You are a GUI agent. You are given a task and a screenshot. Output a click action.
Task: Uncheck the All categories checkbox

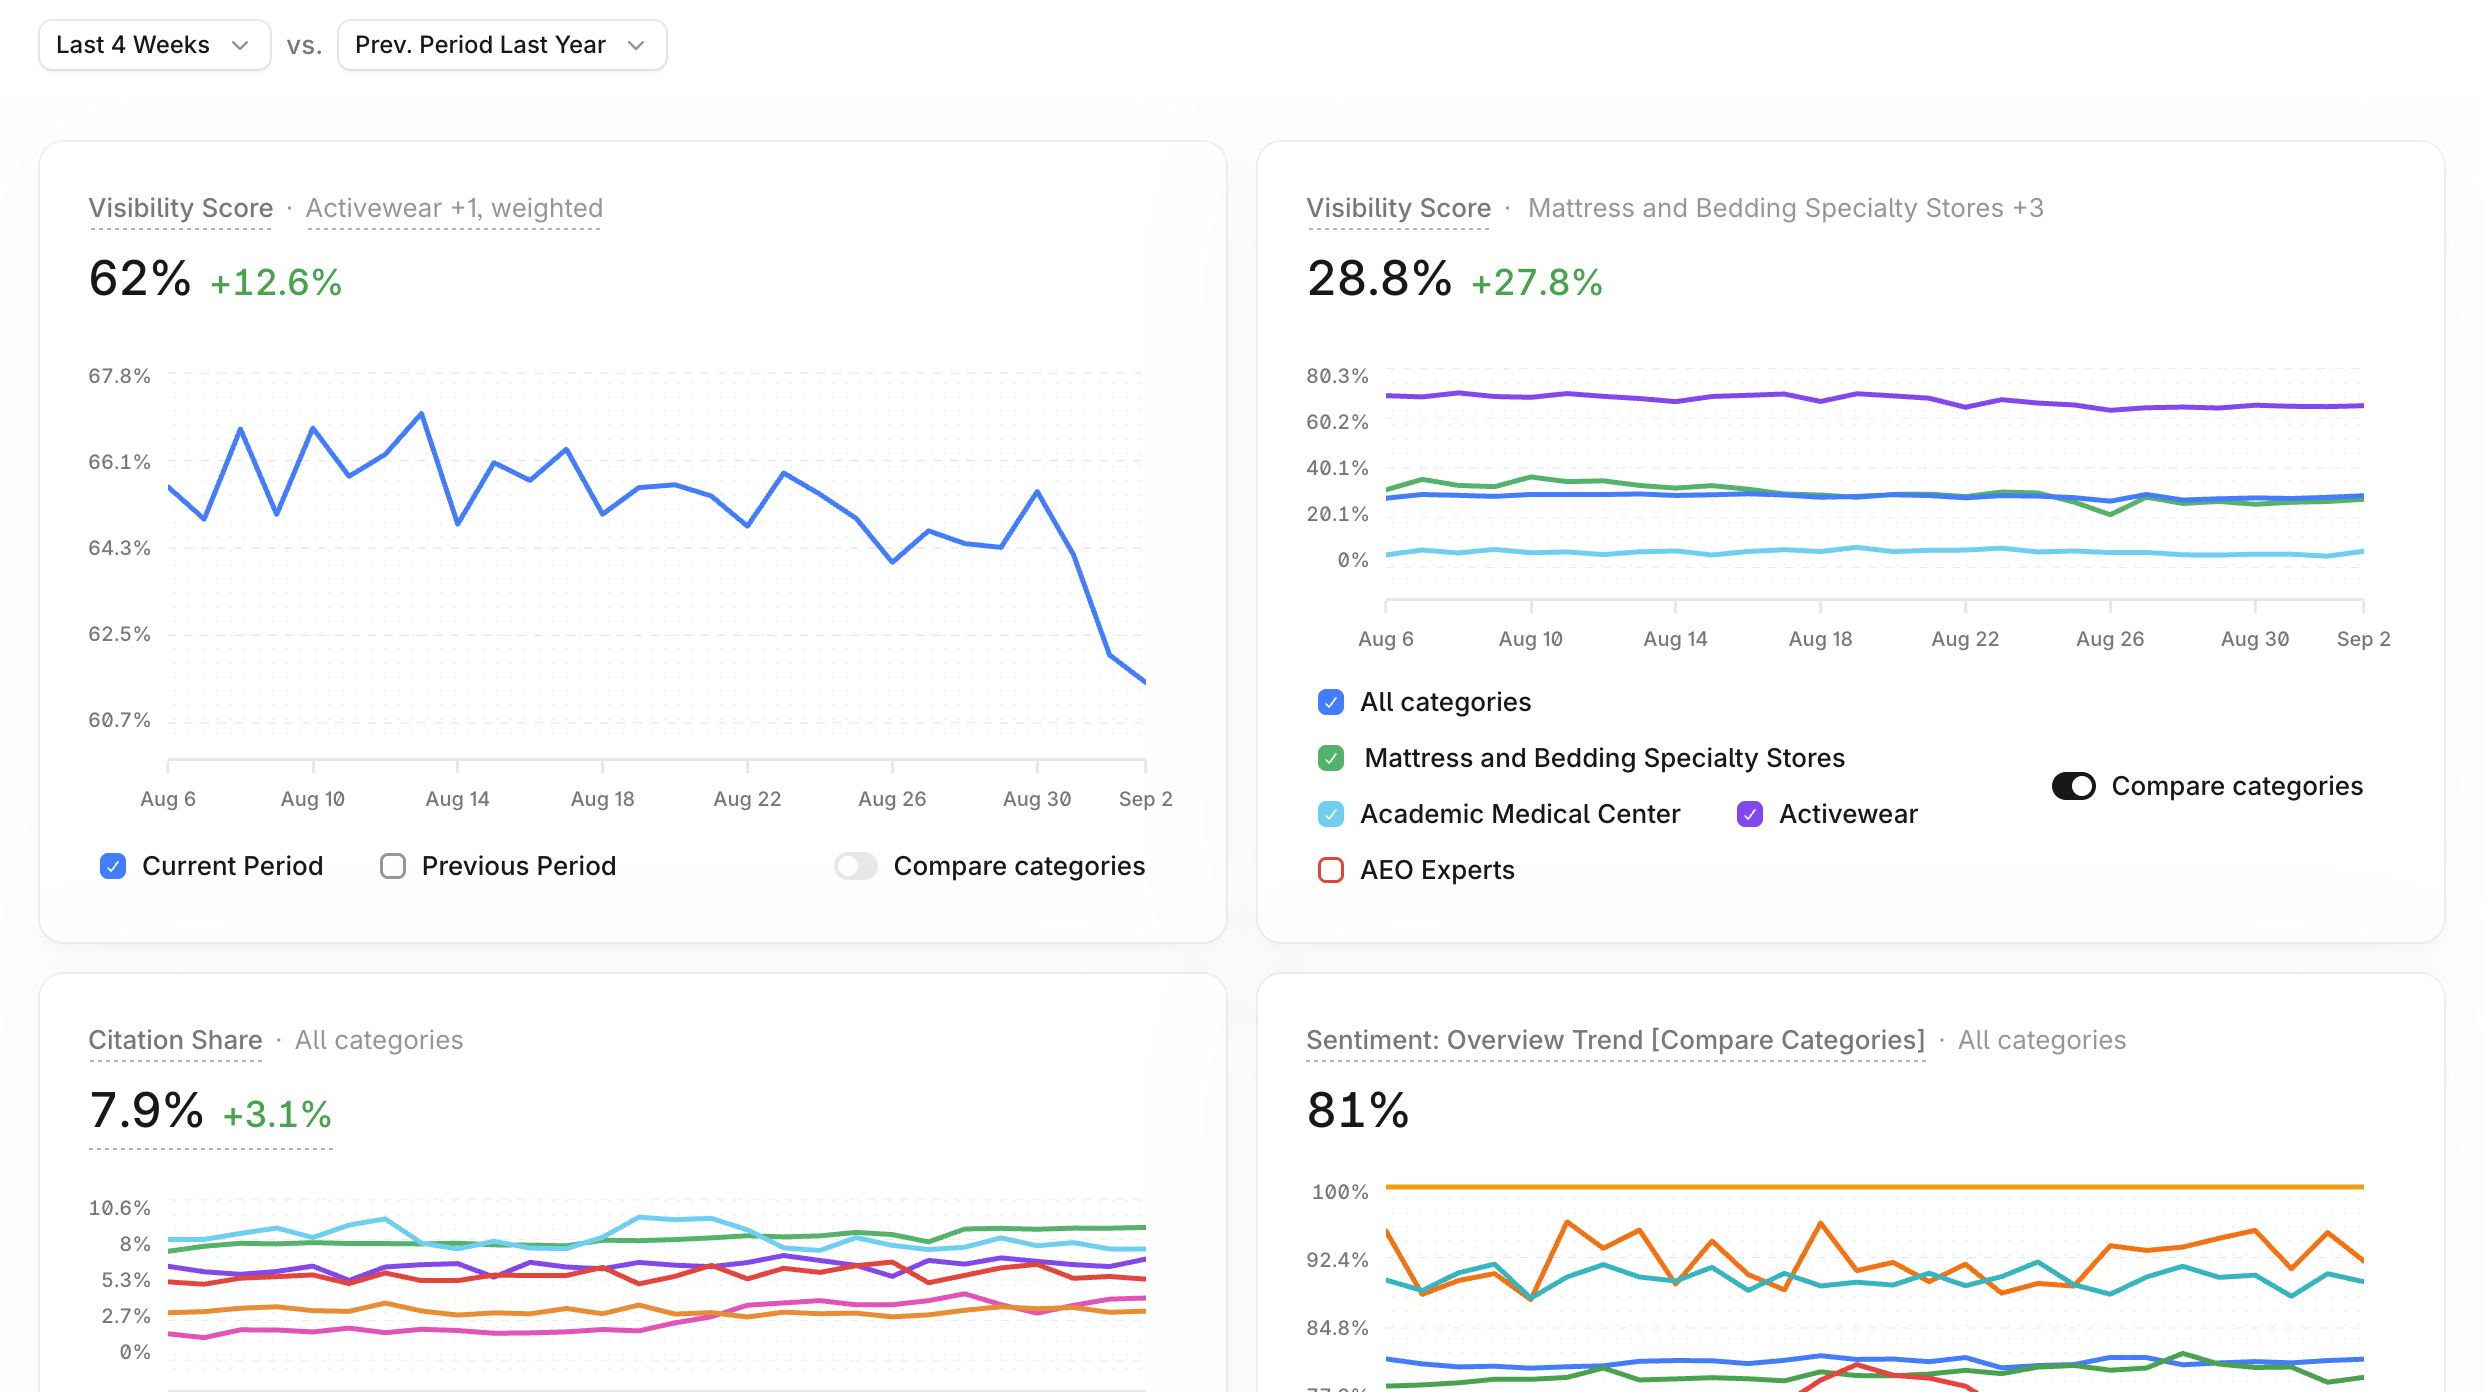click(x=1331, y=702)
